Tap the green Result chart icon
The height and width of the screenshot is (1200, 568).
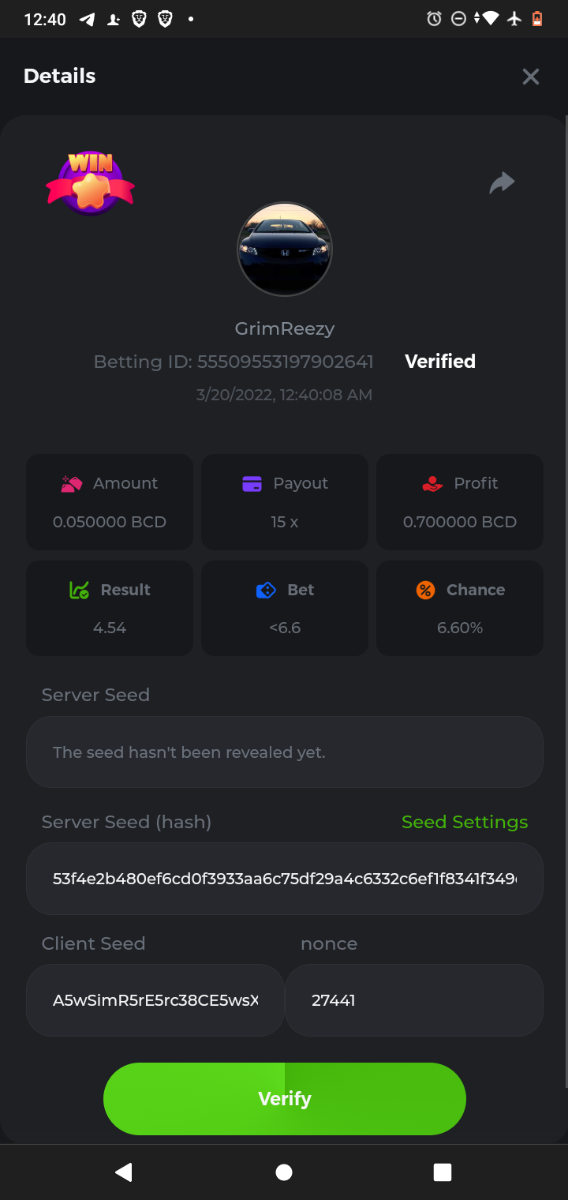(x=79, y=590)
